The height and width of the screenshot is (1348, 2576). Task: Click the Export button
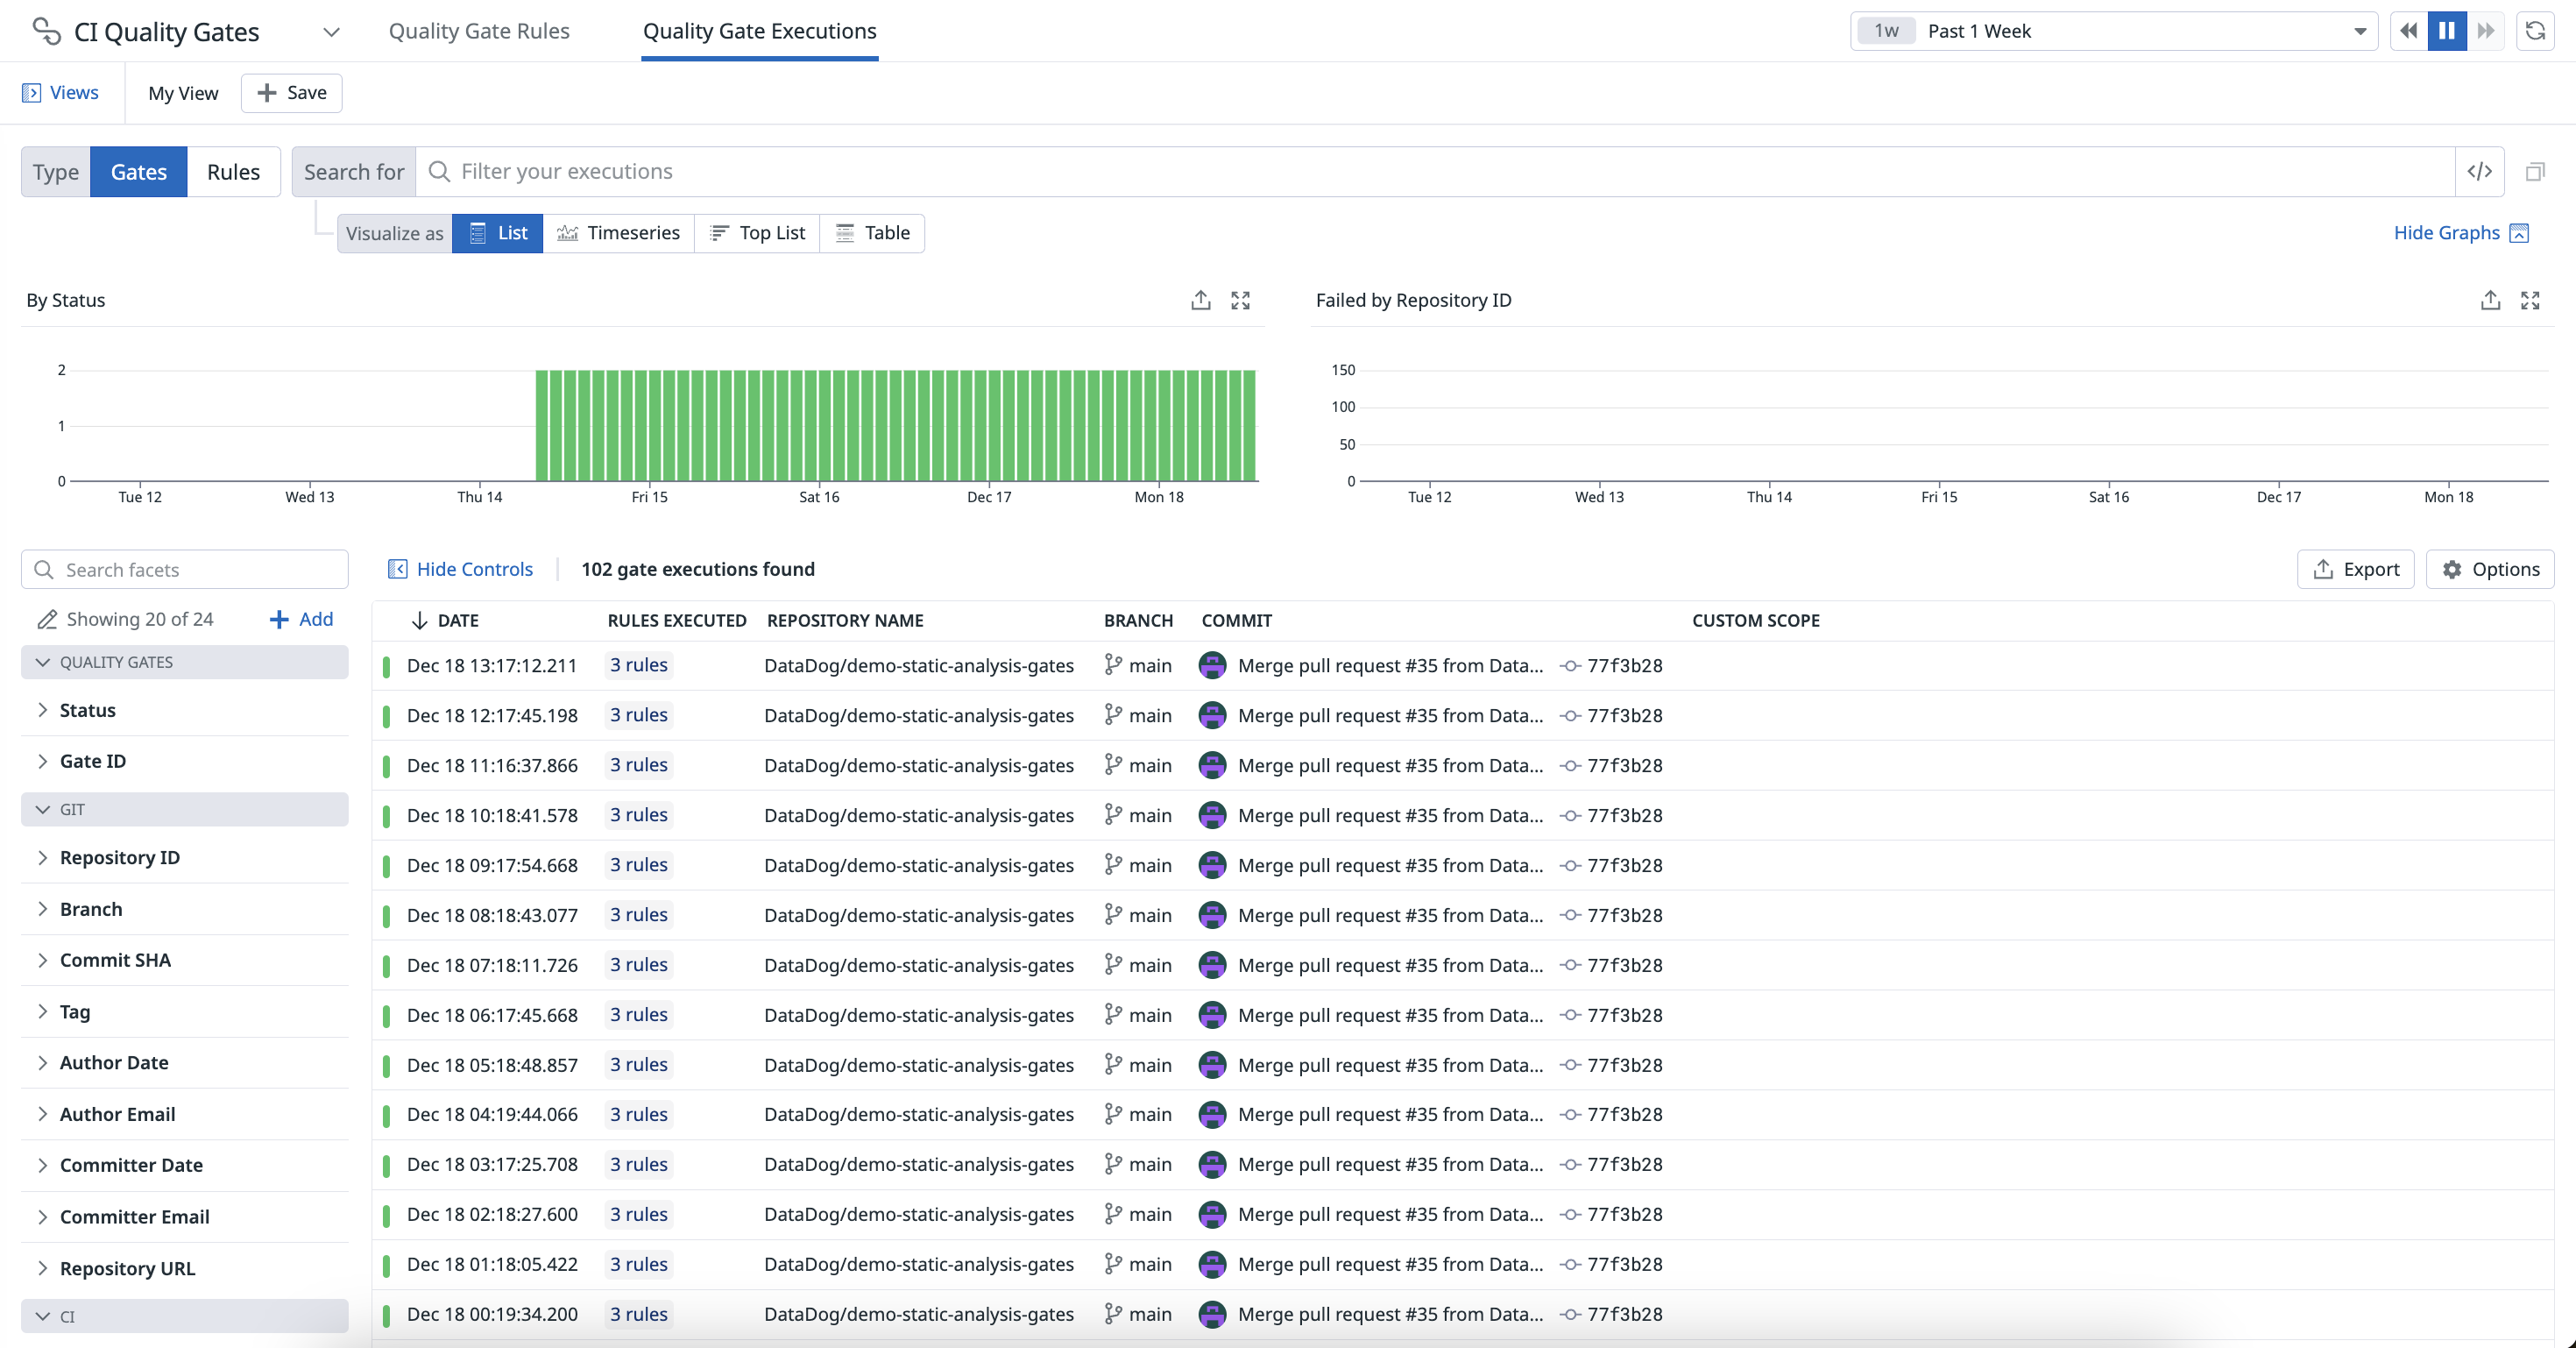pos(2355,568)
